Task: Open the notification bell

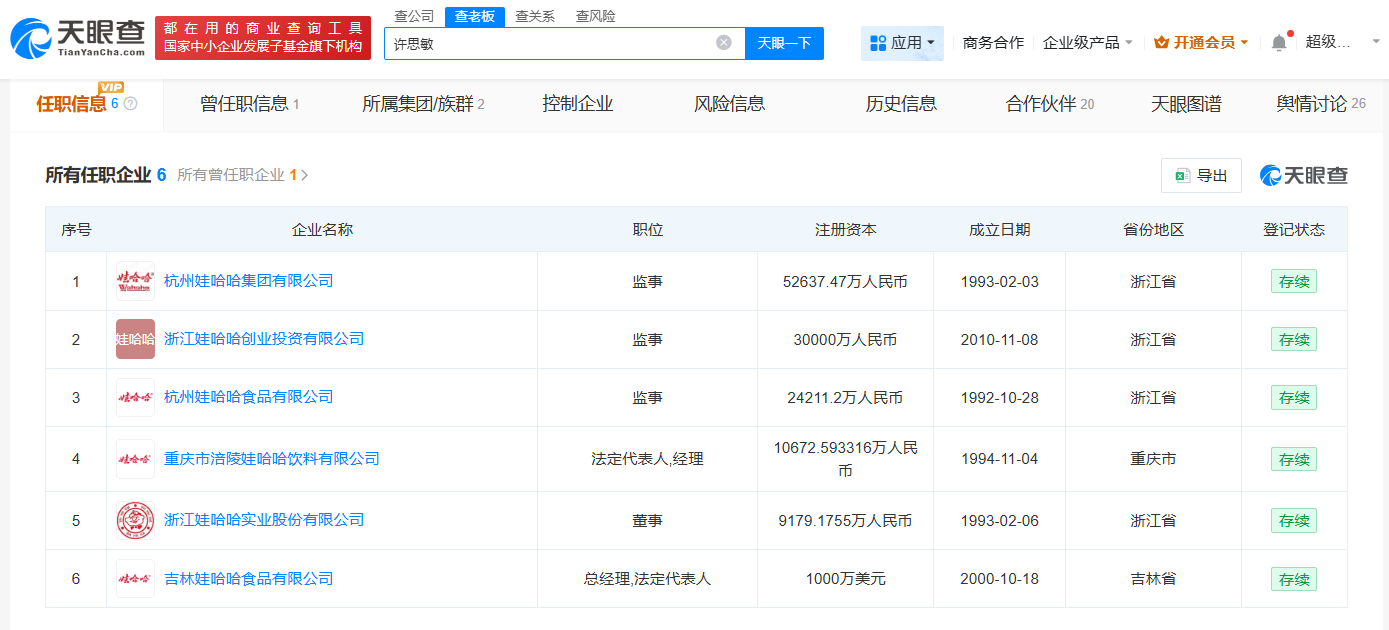Action: coord(1279,43)
